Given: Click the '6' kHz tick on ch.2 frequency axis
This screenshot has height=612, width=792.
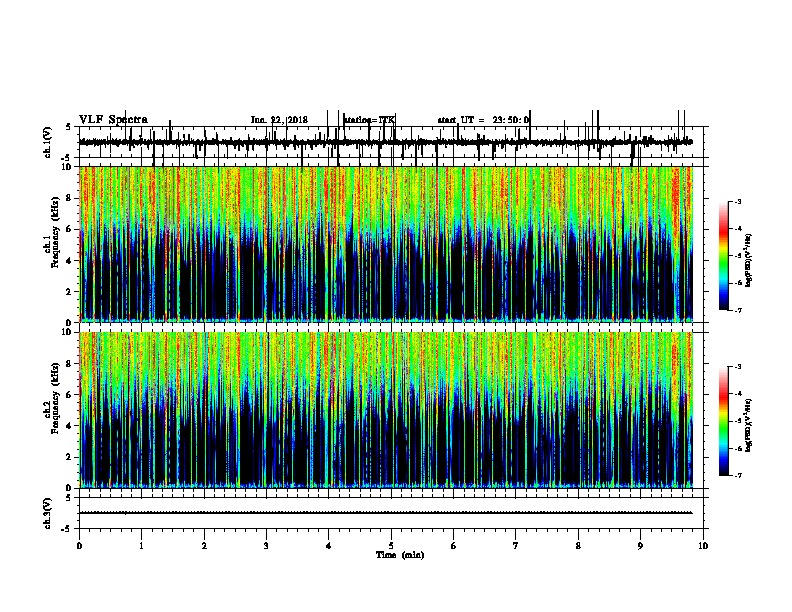Looking at the screenshot, I should [69, 395].
